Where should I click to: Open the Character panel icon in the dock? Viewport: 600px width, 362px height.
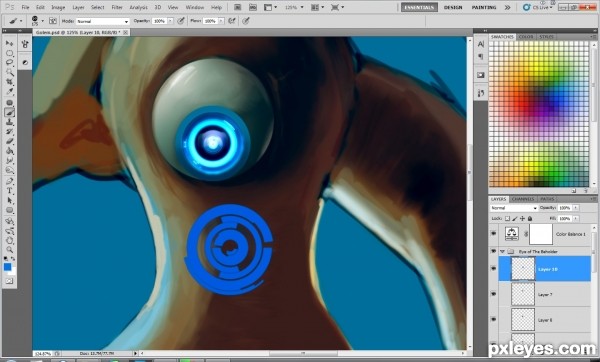[481, 44]
